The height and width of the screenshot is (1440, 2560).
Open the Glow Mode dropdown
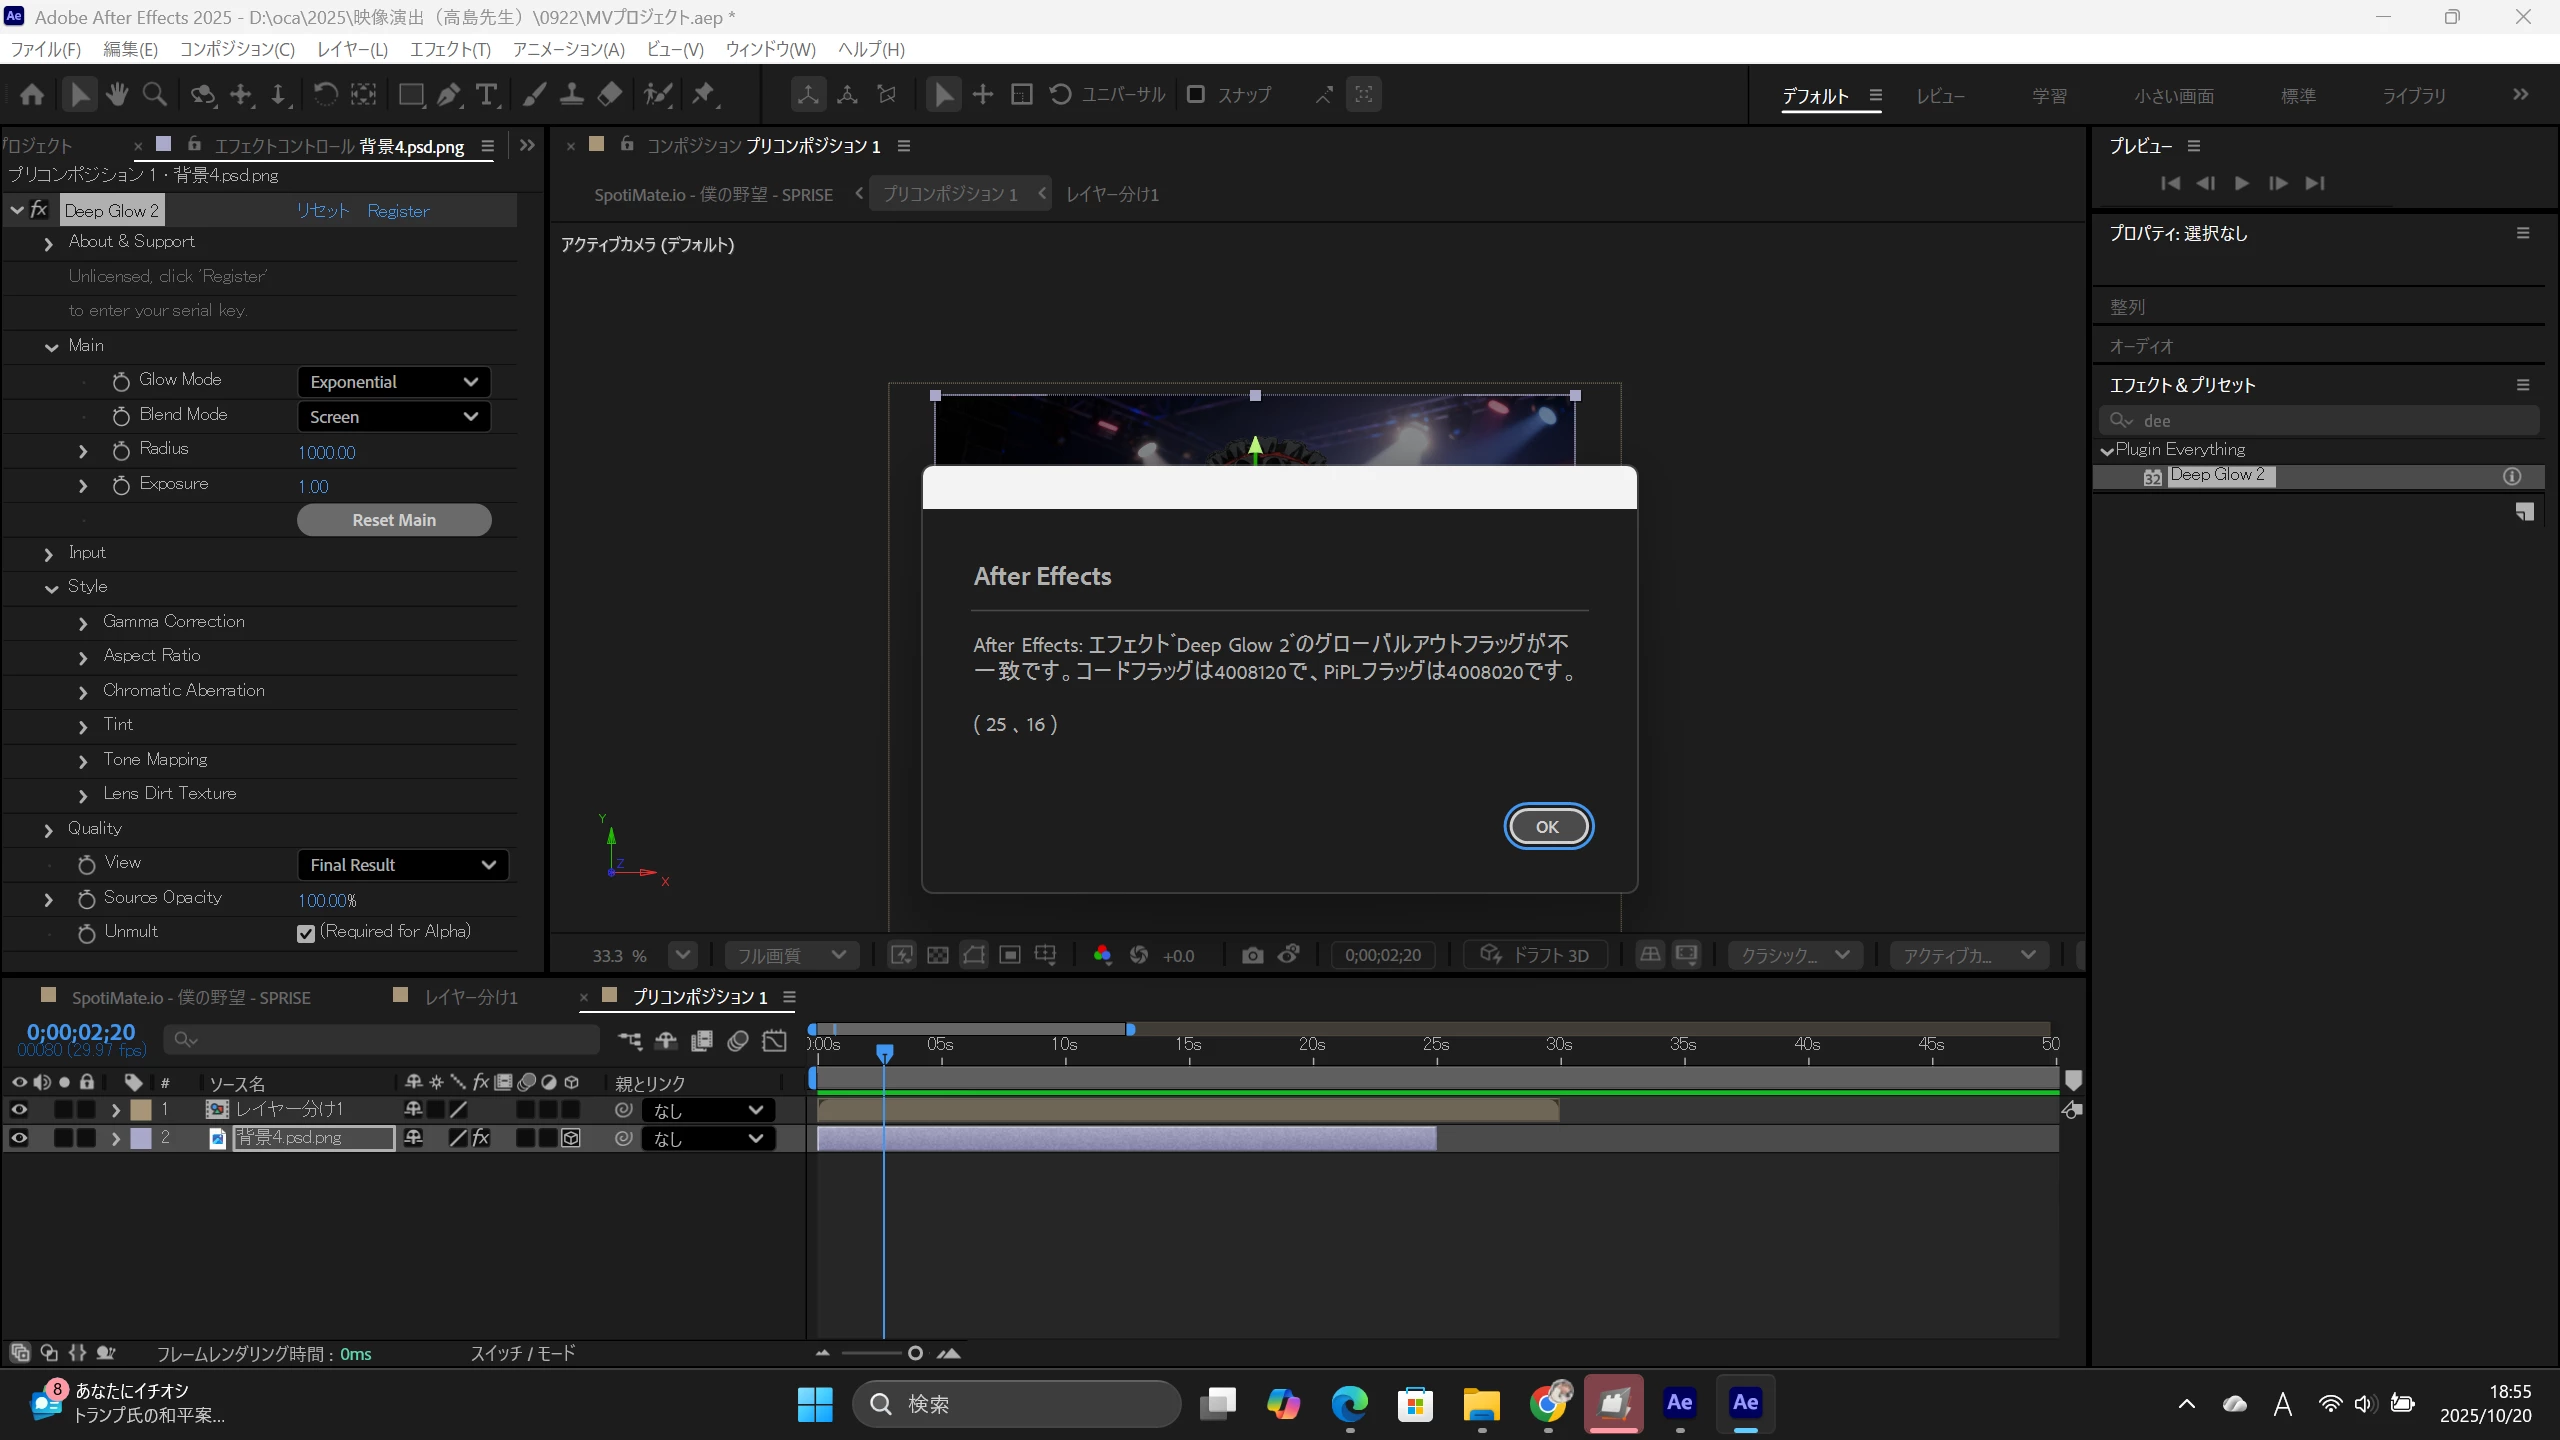coord(393,382)
